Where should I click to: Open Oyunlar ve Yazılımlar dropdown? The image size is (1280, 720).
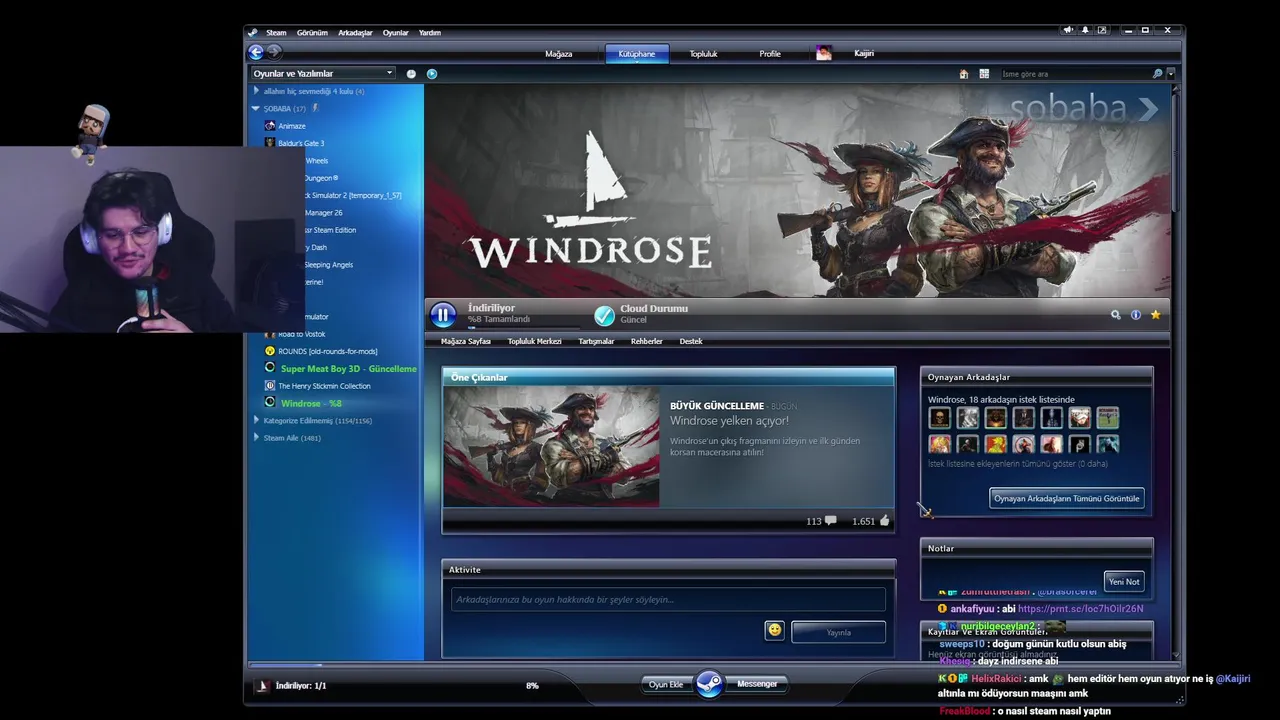tap(323, 73)
